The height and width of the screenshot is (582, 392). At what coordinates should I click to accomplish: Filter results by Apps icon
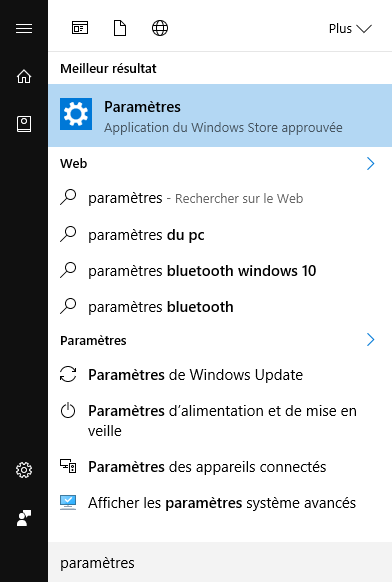(x=80, y=28)
